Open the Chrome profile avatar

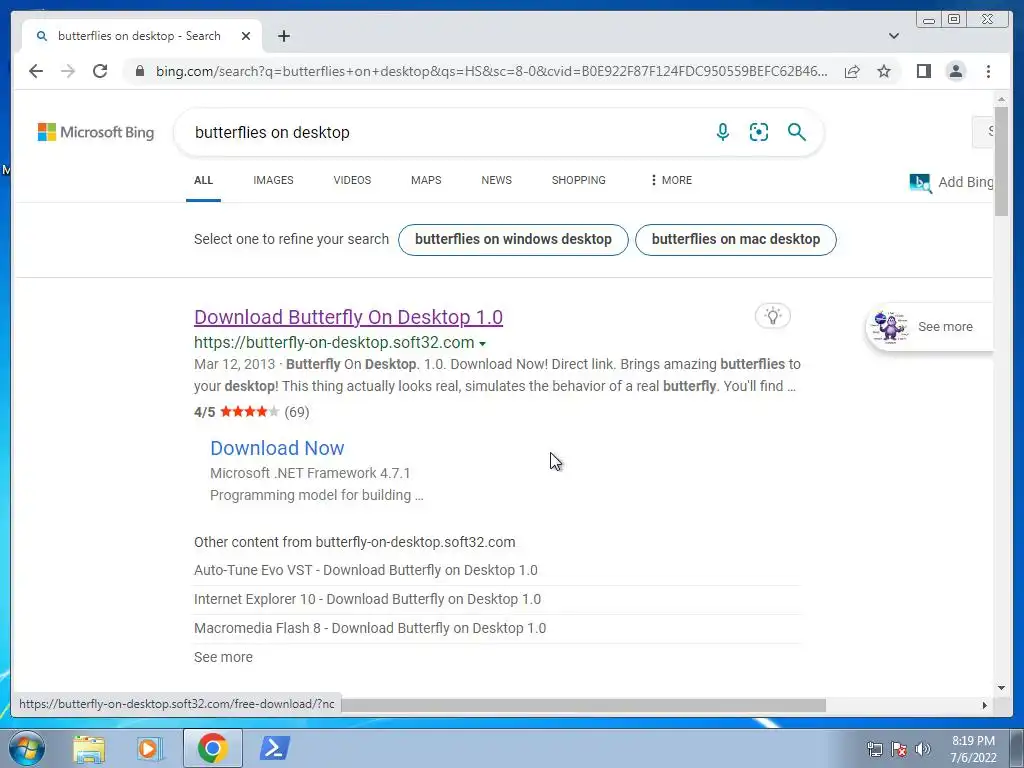tap(955, 71)
